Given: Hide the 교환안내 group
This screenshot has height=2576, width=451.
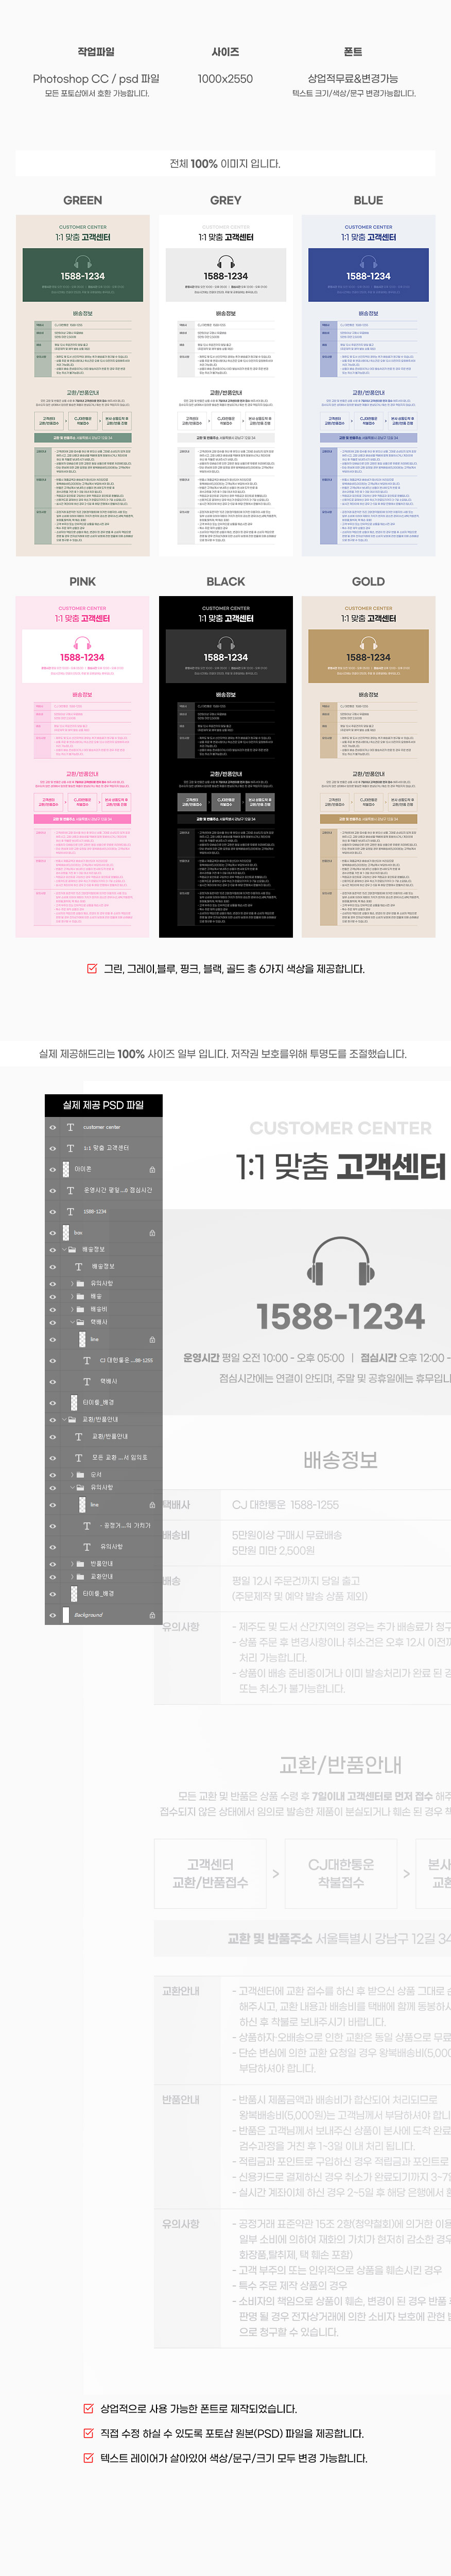Looking at the screenshot, I should tap(53, 1576).
